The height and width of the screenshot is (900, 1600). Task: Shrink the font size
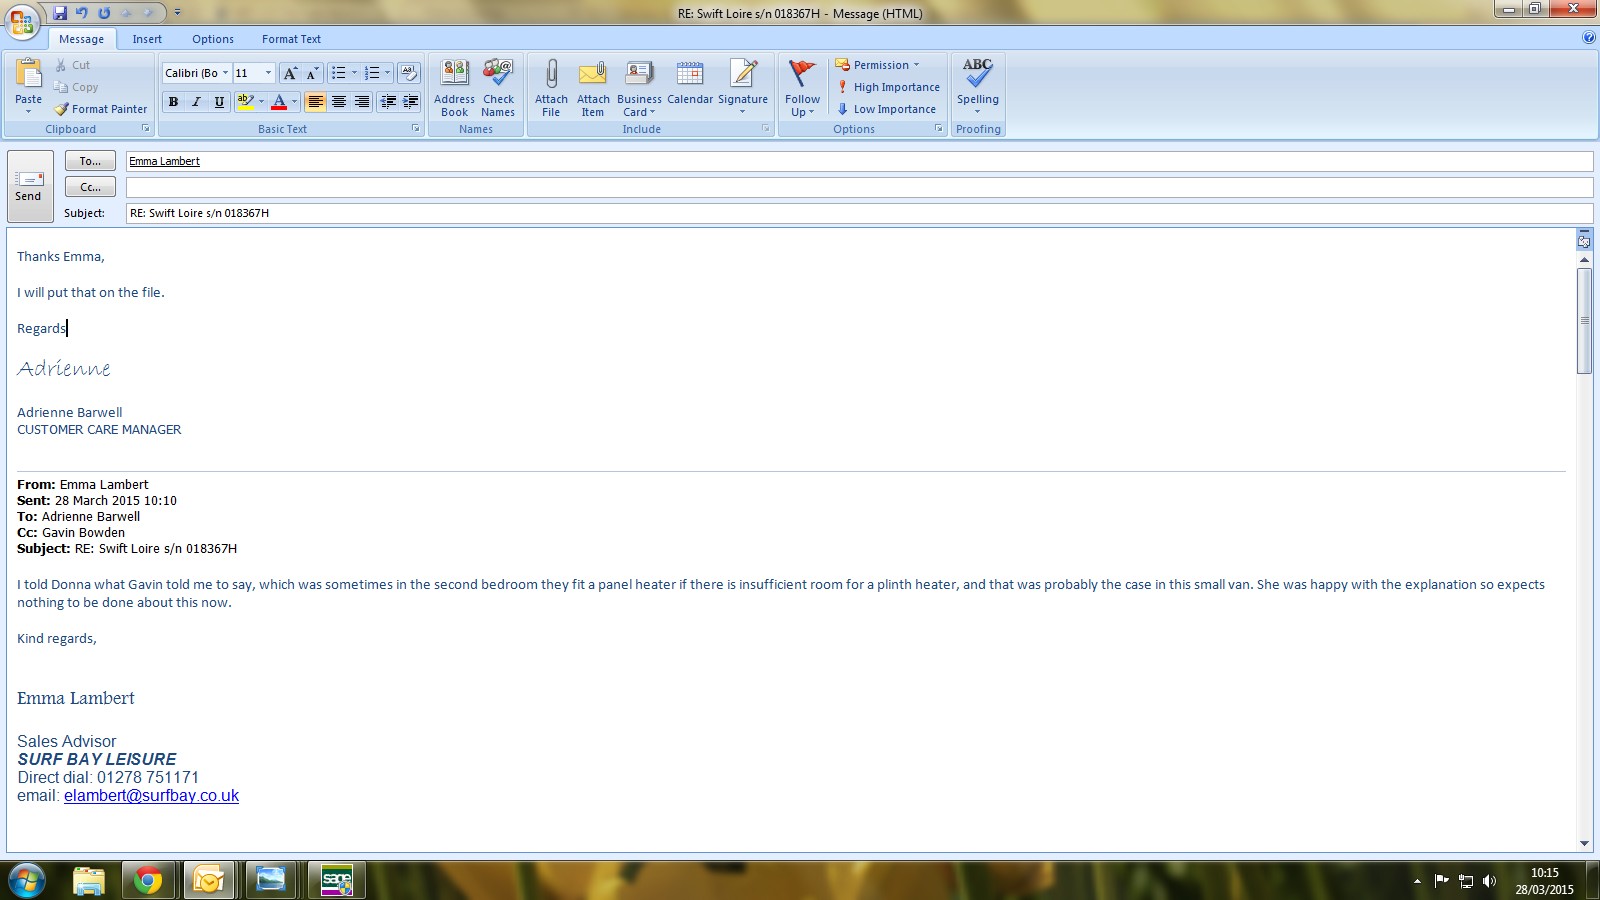pyautogui.click(x=312, y=73)
